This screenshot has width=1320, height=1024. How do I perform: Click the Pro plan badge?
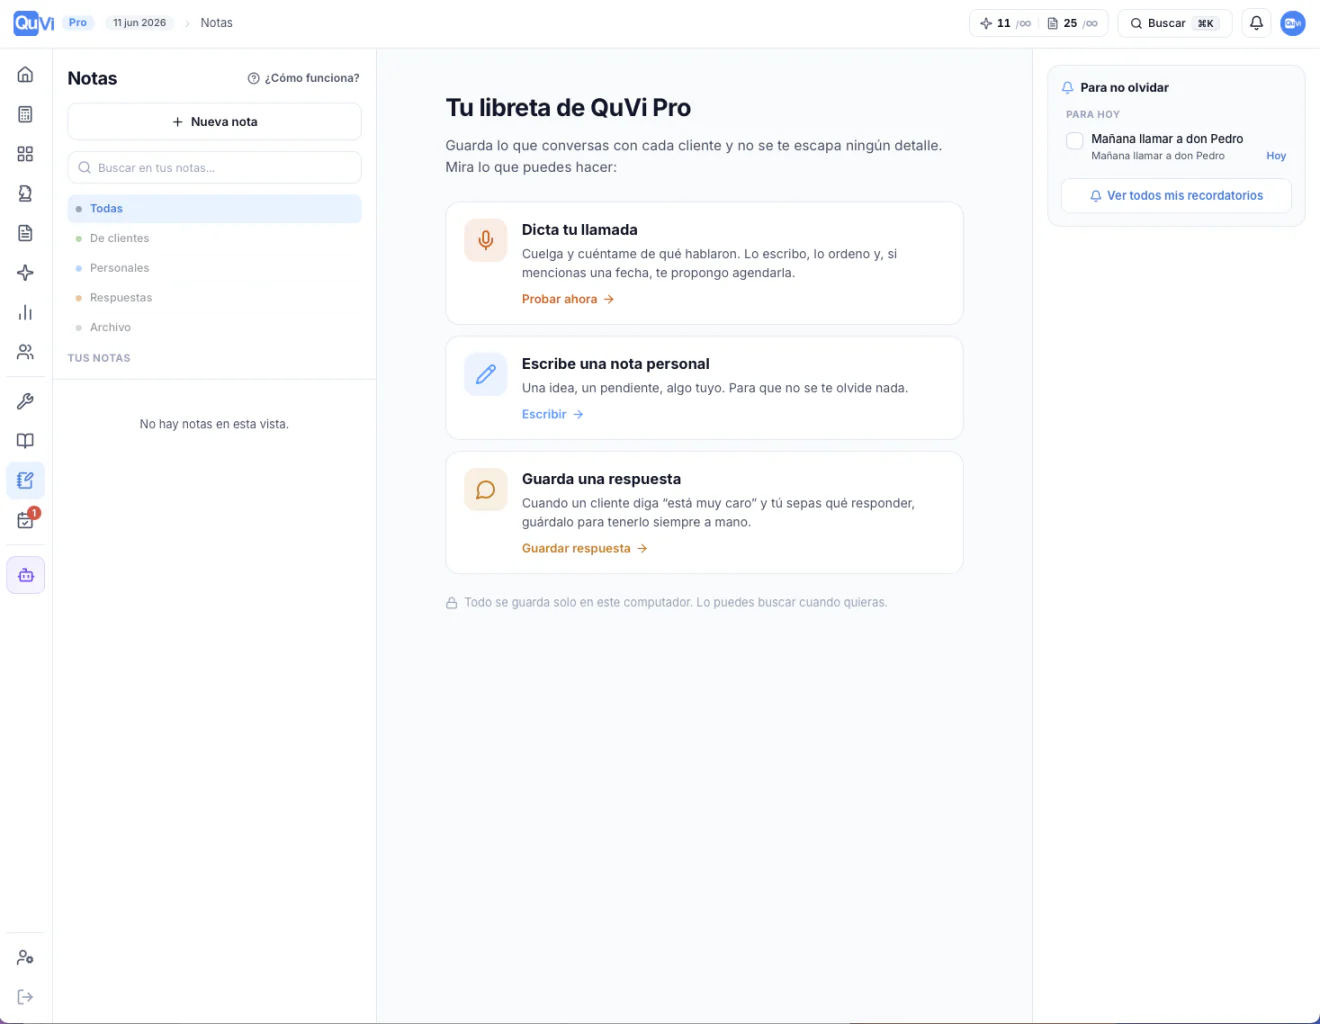point(78,23)
